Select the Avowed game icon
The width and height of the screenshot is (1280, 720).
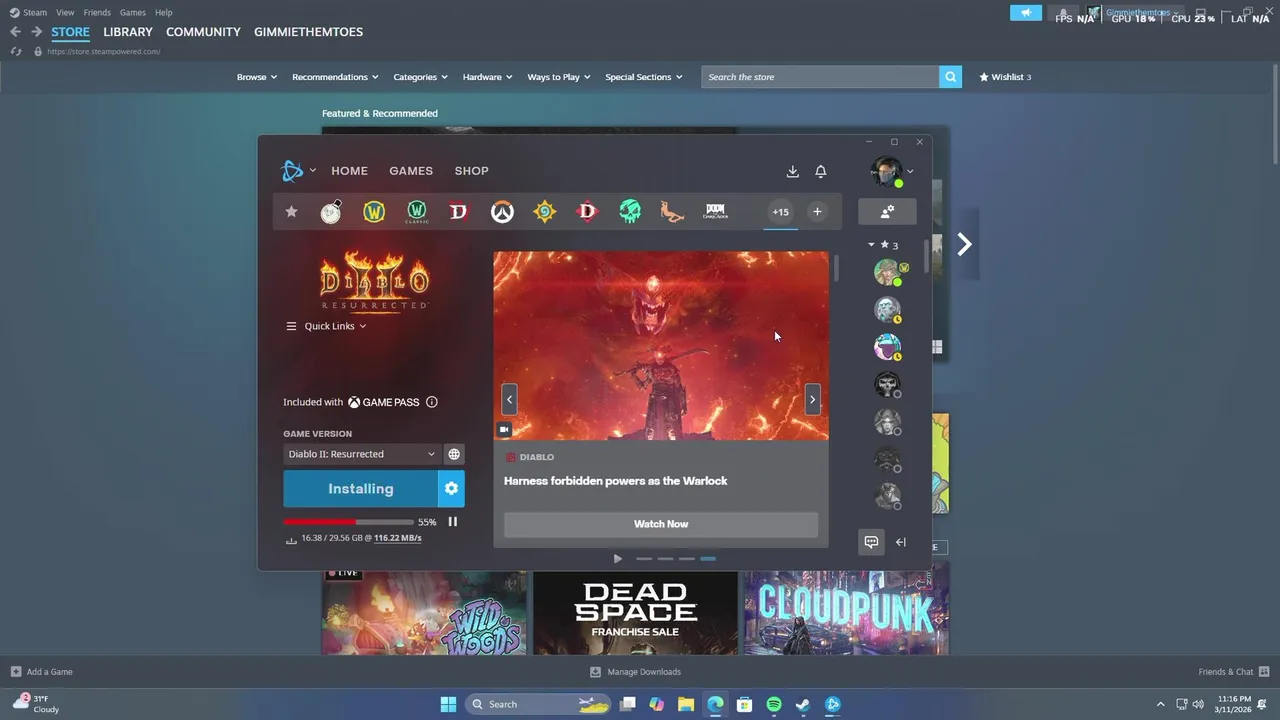tap(673, 212)
